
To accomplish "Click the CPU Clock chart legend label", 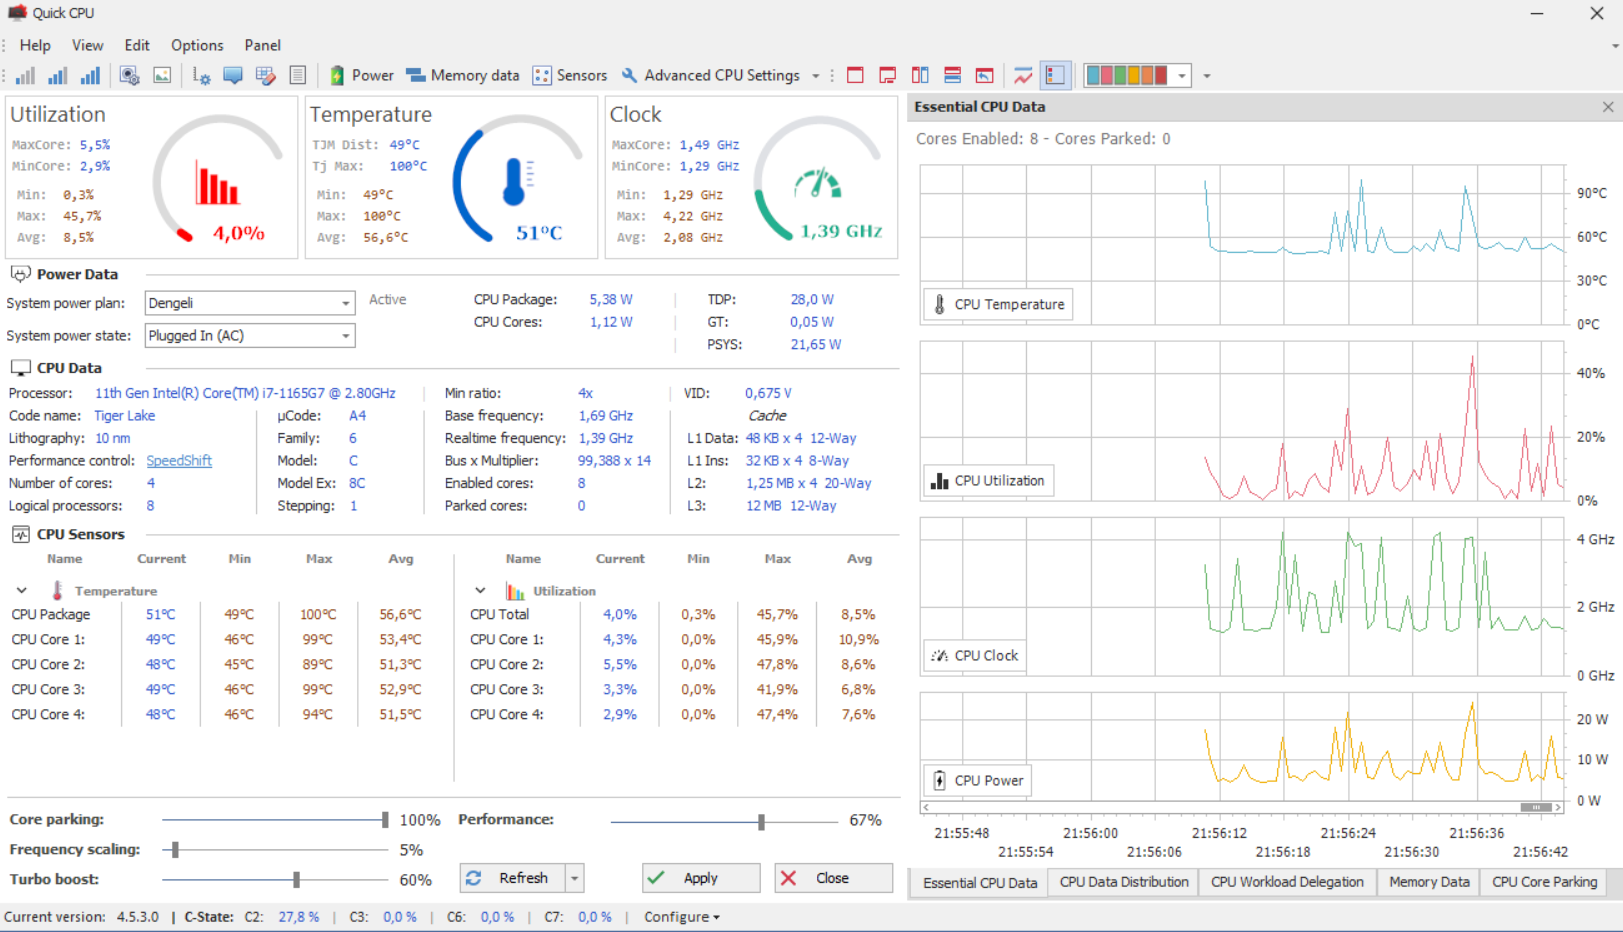I will pyautogui.click(x=975, y=656).
